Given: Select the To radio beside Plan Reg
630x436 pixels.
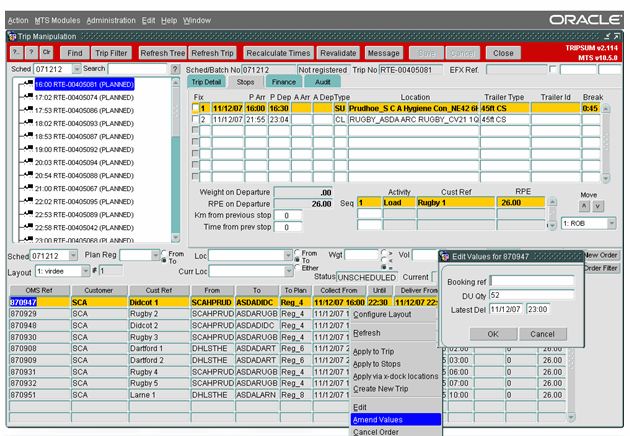Looking at the screenshot, I should point(164,260).
